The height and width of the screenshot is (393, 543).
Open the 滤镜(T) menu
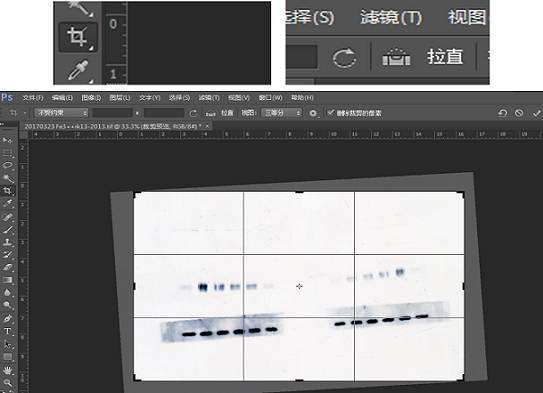pos(209,98)
